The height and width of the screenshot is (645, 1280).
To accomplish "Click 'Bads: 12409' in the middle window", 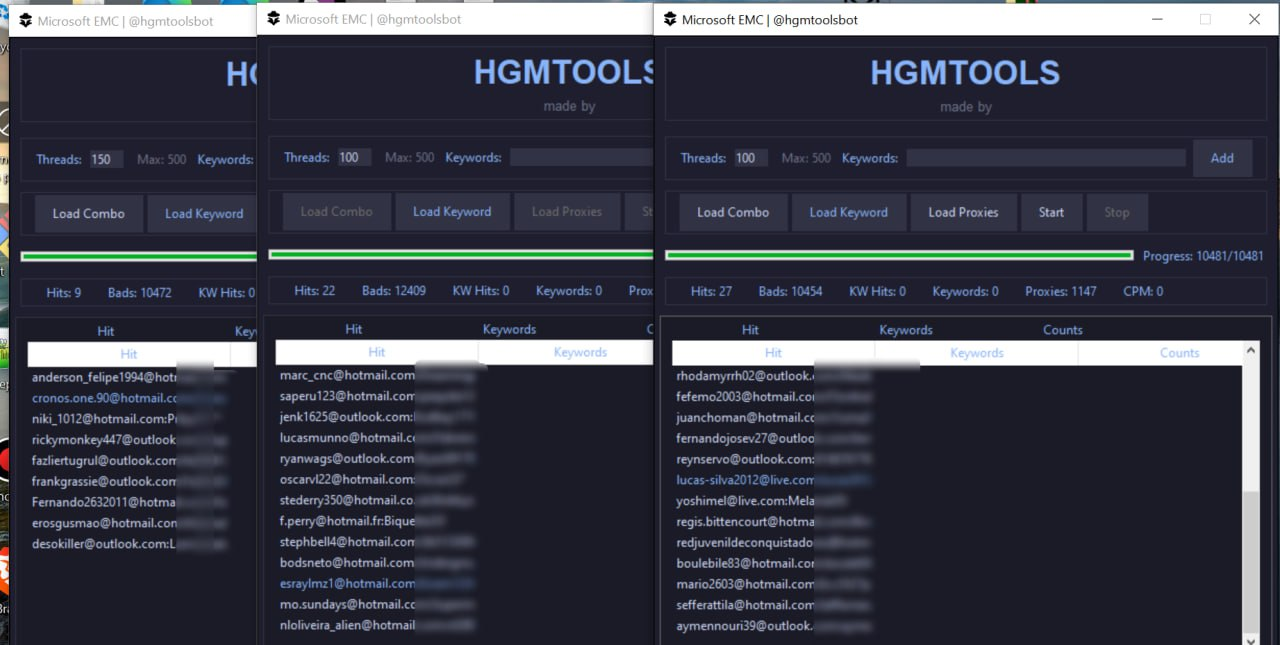I will (x=394, y=290).
